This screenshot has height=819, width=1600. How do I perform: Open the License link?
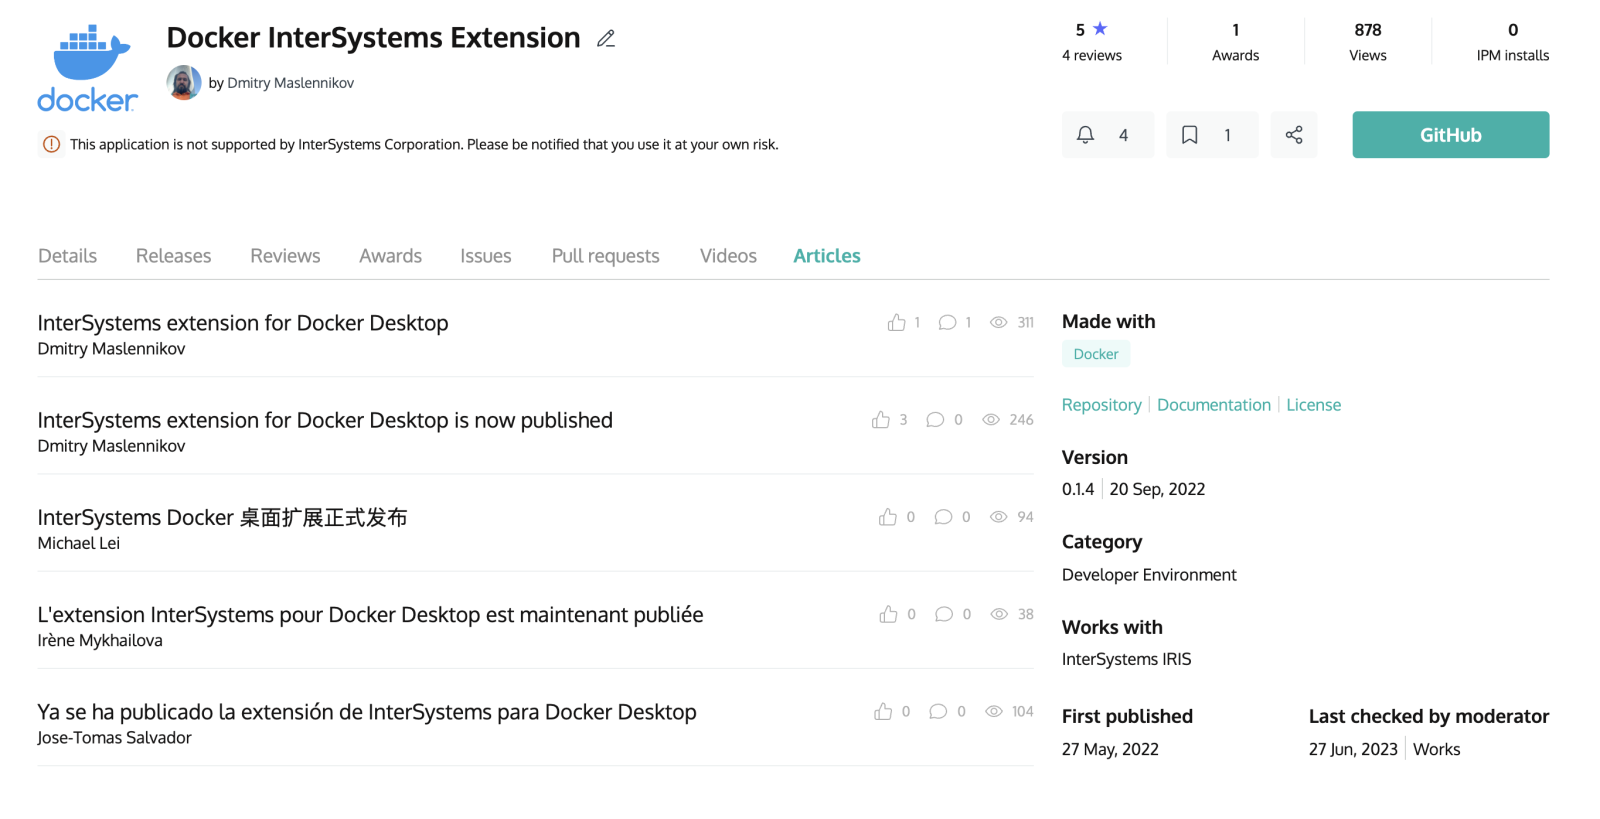tap(1314, 405)
